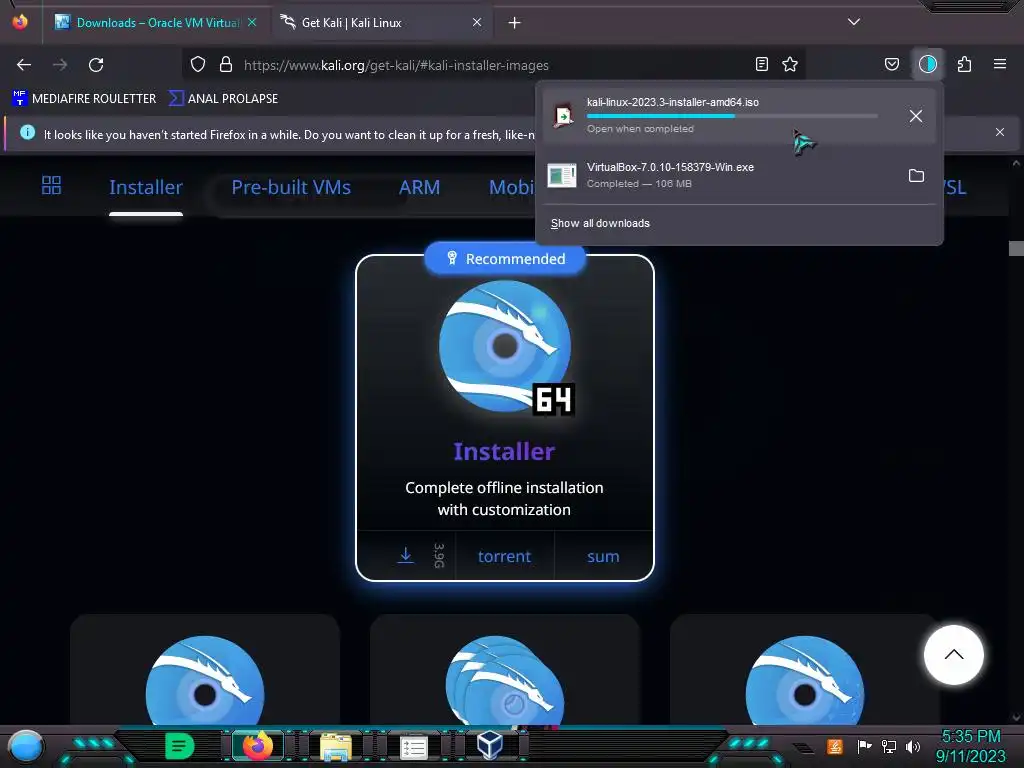This screenshot has height=768, width=1024.
Task: Switch to Downloads – Oracle VM VirtualBox tab
Action: (155, 23)
